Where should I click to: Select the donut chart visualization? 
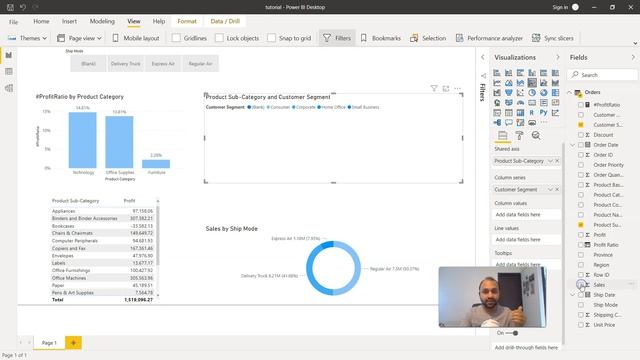(x=544, y=93)
